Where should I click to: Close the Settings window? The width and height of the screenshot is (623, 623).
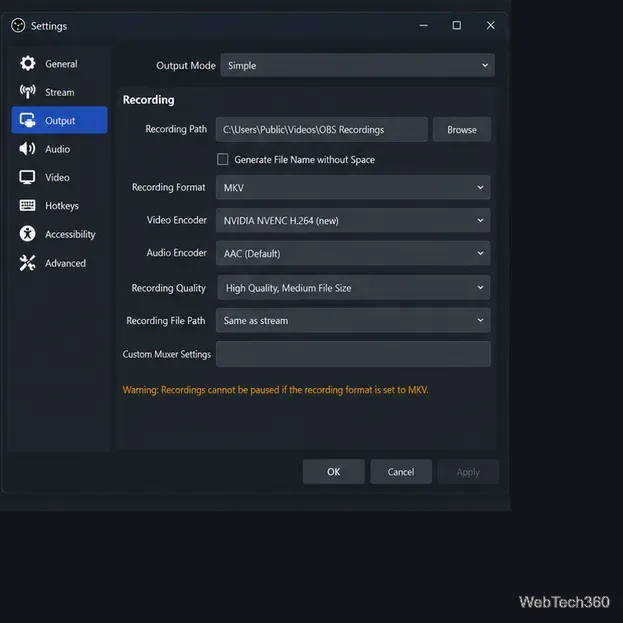click(x=491, y=25)
